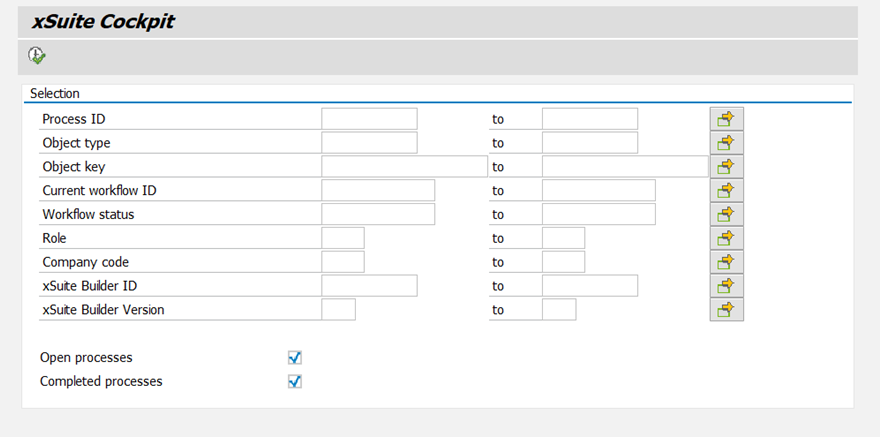Open multiple selection for Workflow status
The height and width of the screenshot is (437, 880).
click(726, 214)
